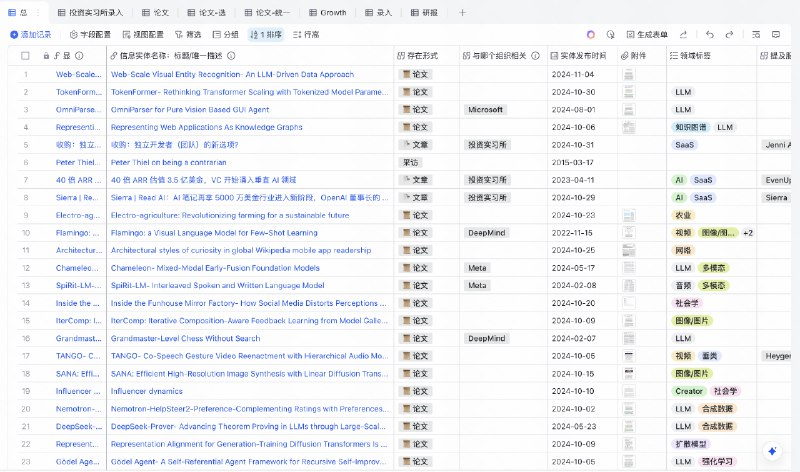
Task: Open the 研报 tab
Action: (424, 12)
